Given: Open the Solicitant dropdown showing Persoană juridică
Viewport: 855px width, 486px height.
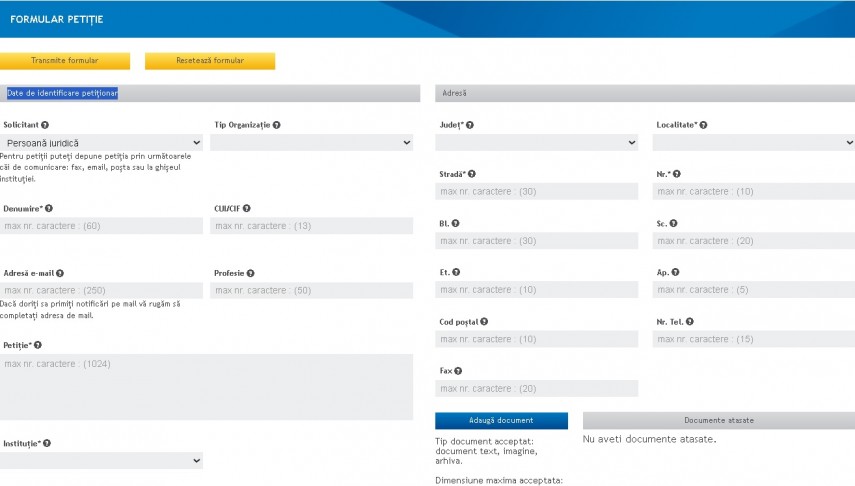Looking at the screenshot, I should tap(101, 143).
